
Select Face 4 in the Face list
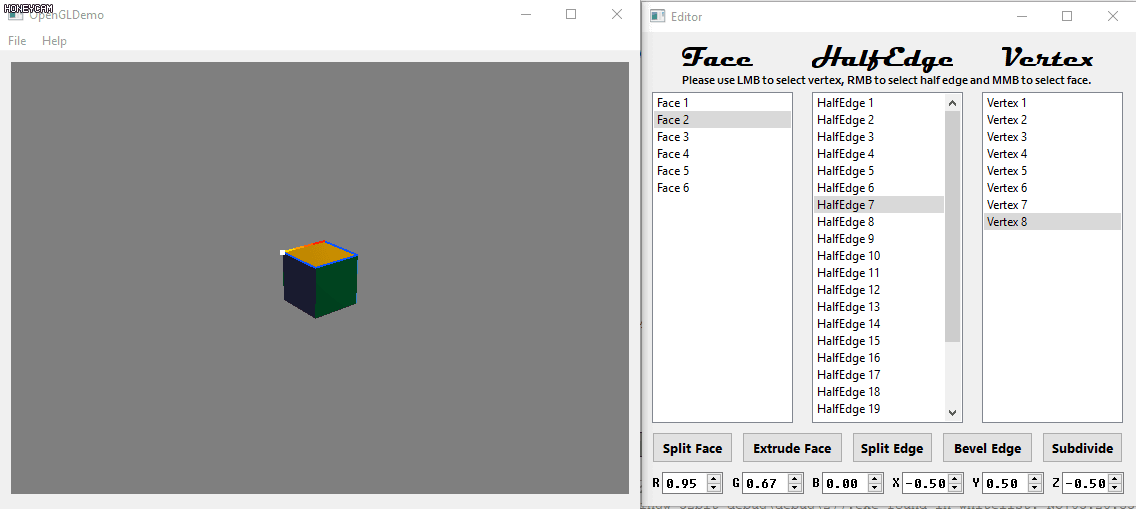click(x=722, y=153)
